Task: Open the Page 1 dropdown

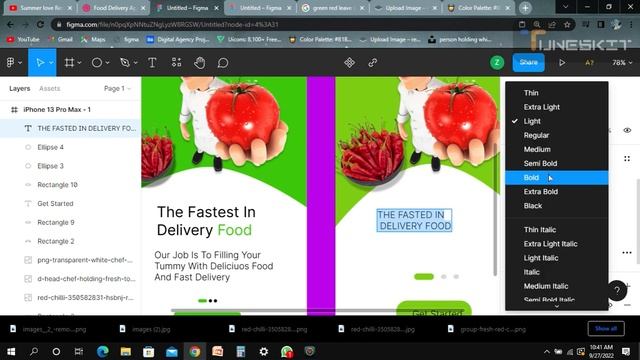Action: pyautogui.click(x=117, y=88)
